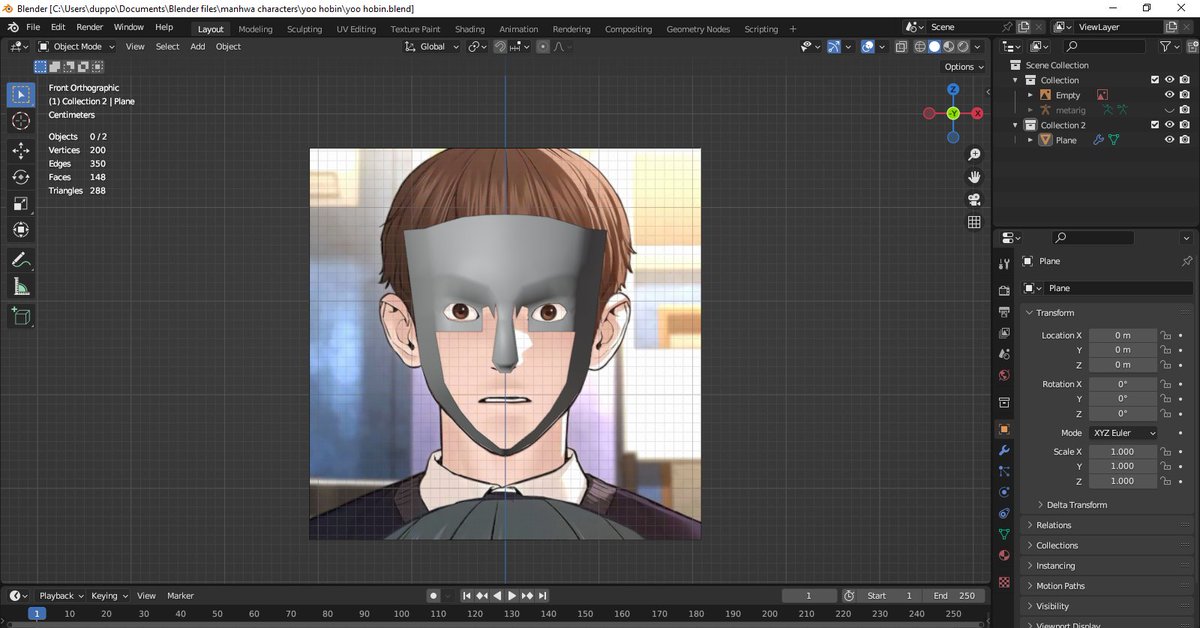Click the Play animation button
1200x628 pixels.
click(x=512, y=595)
